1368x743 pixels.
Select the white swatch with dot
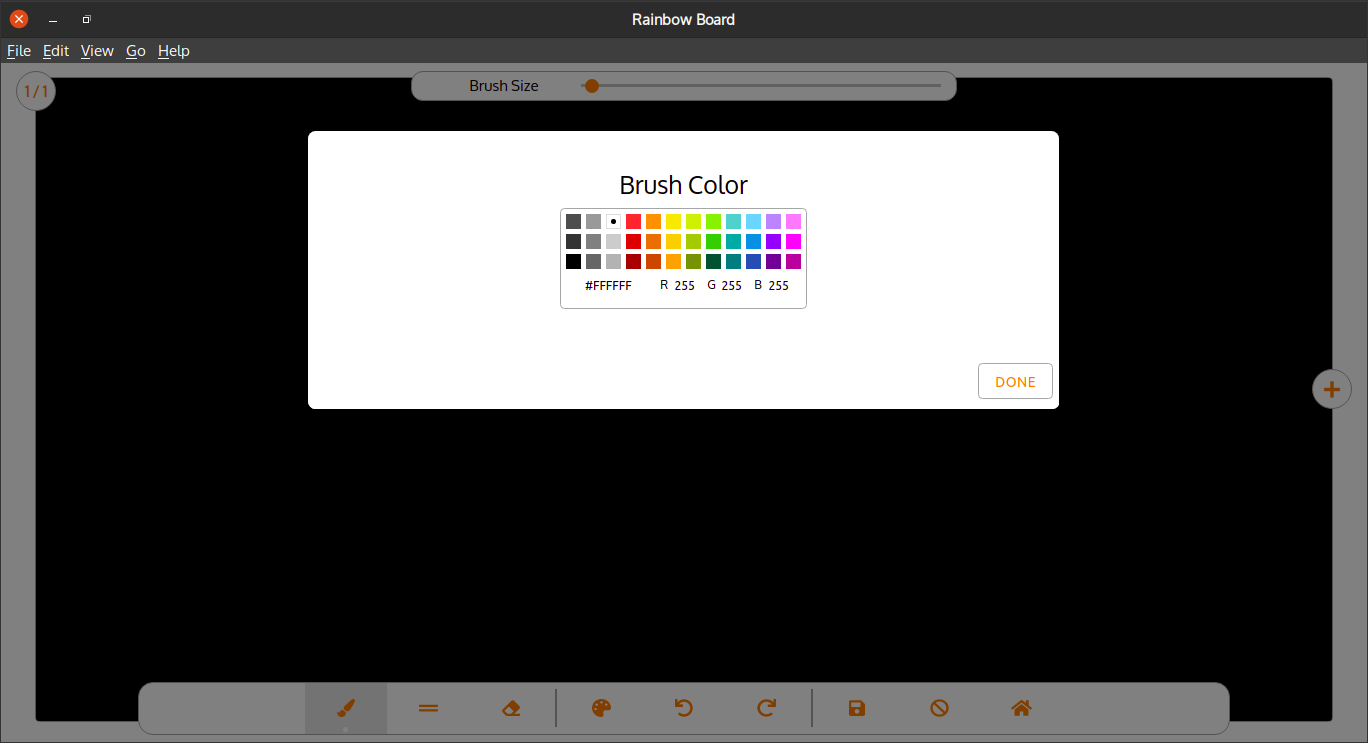[613, 221]
